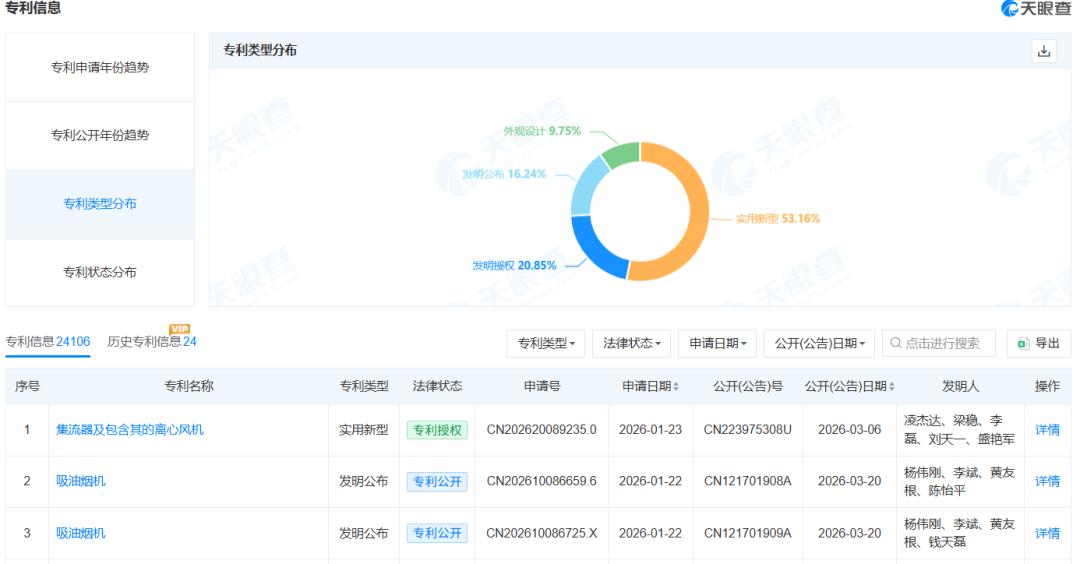The height and width of the screenshot is (564, 1080).
Task: Open the 专利类型 filter dropdown
Action: [545, 343]
